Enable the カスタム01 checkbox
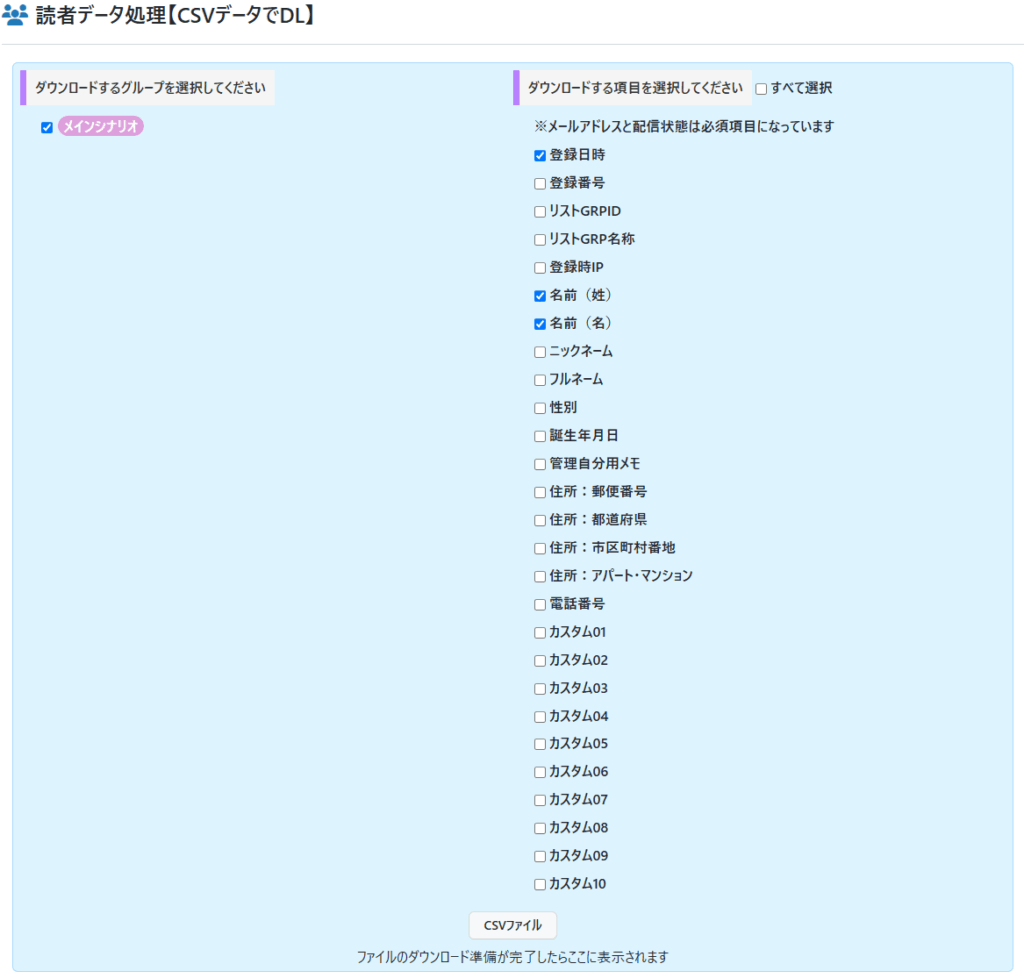This screenshot has width=1024, height=978. [540, 632]
